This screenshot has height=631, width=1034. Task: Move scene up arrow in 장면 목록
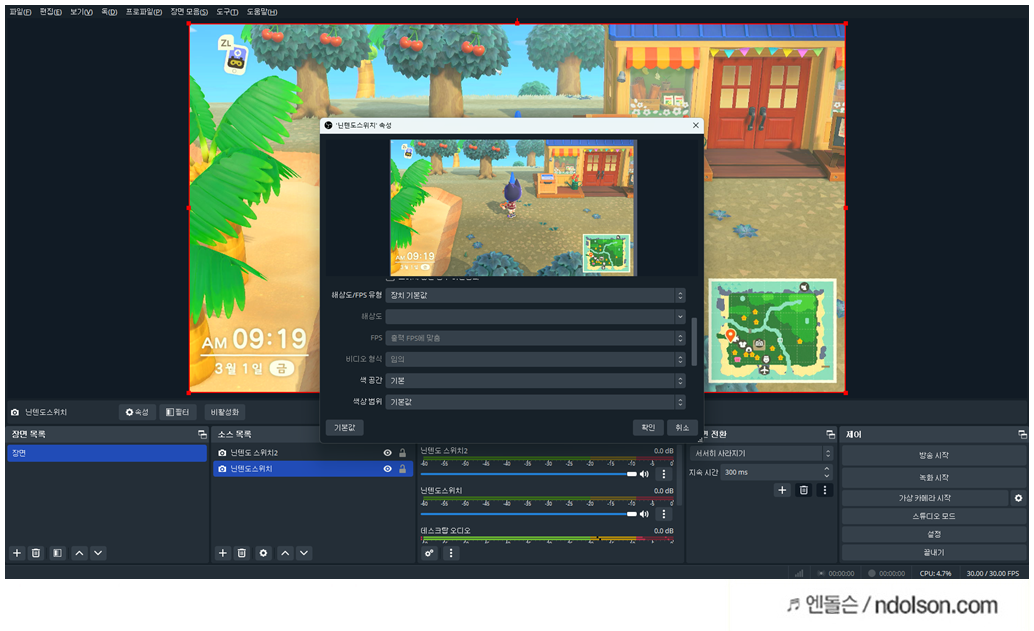[x=79, y=553]
